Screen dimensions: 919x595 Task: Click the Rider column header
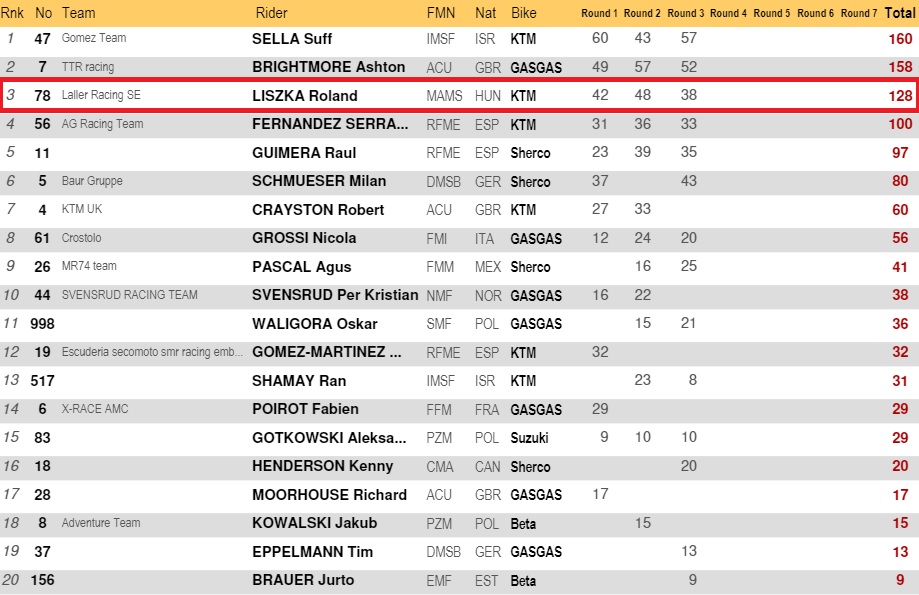(x=272, y=13)
